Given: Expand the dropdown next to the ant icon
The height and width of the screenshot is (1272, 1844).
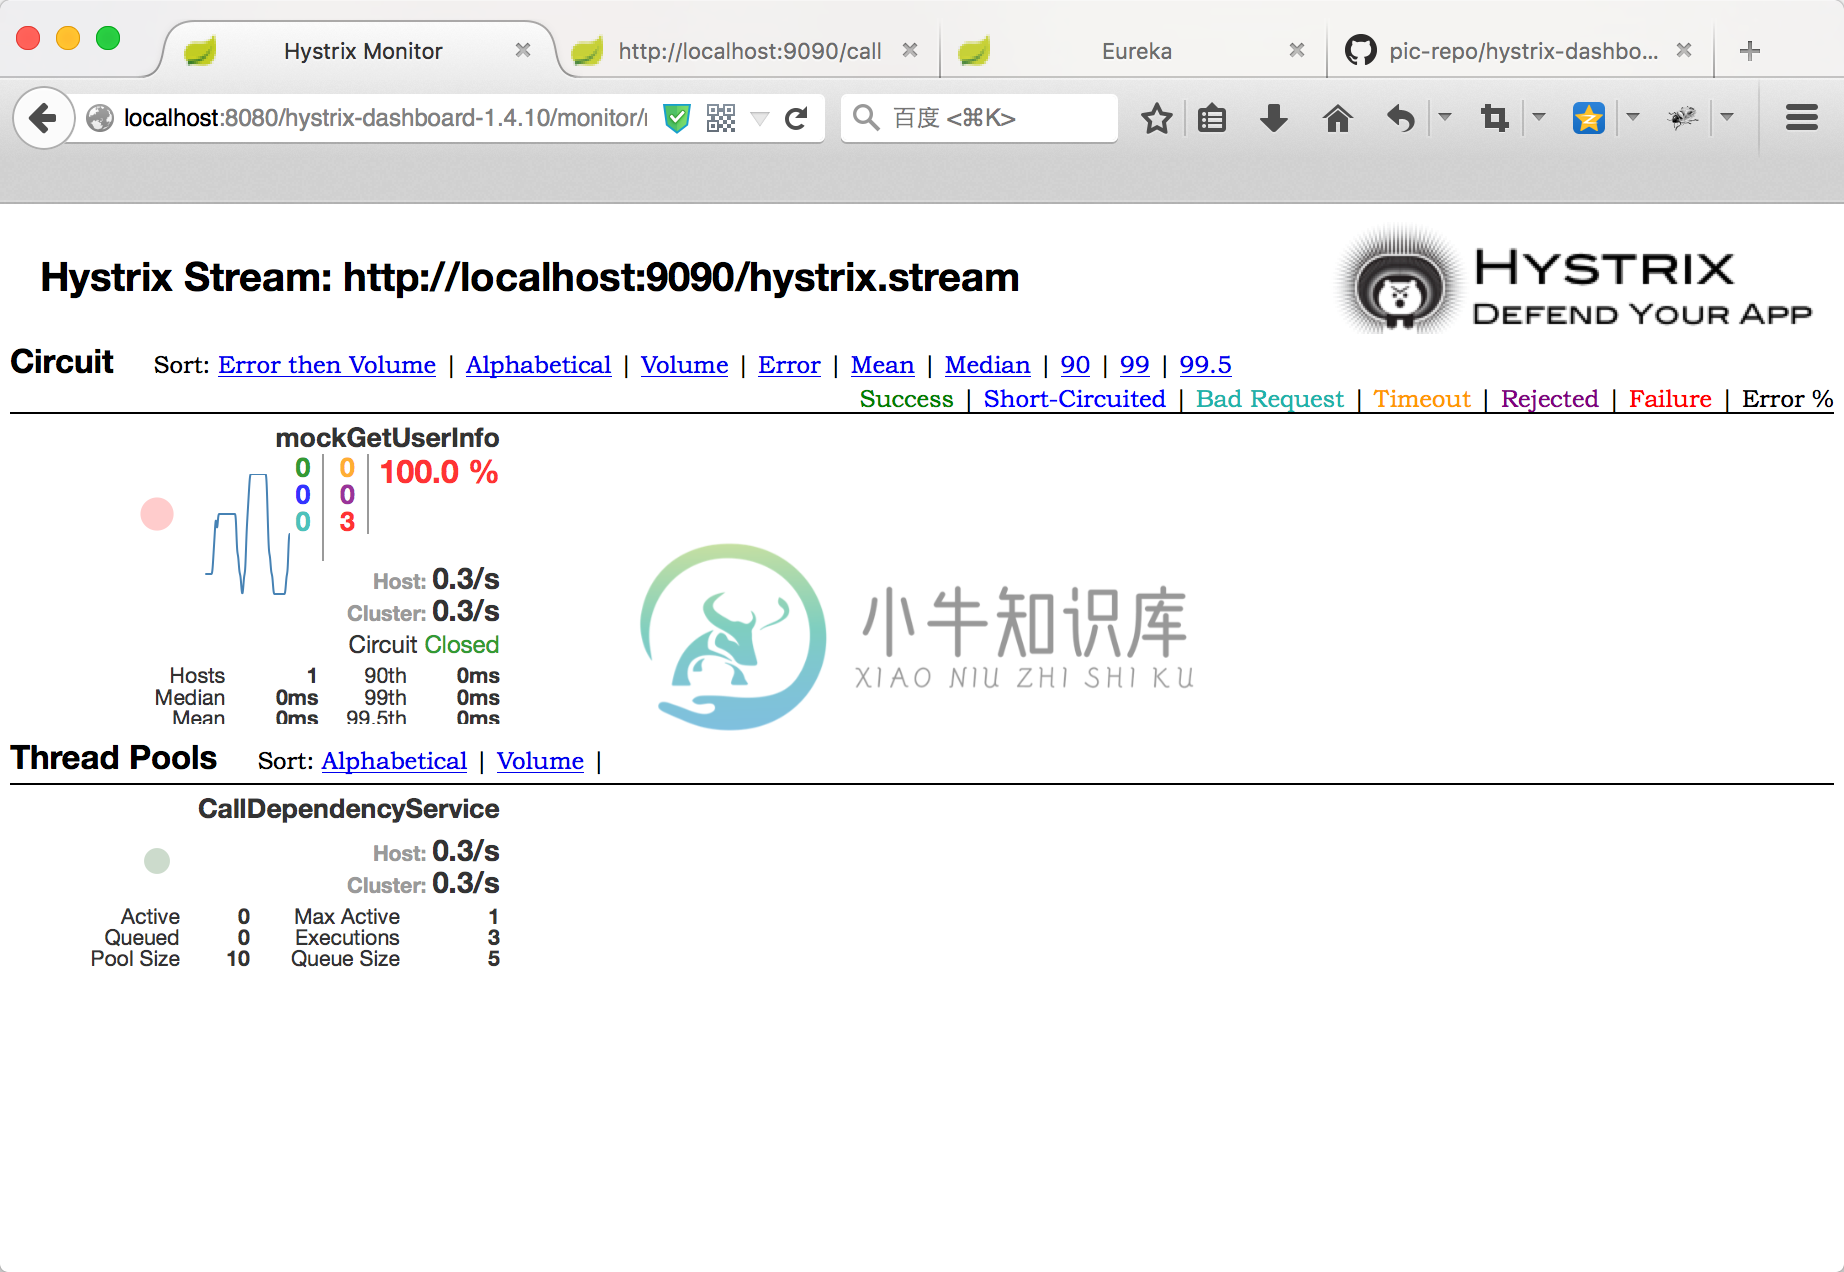Looking at the screenshot, I should coord(1726,117).
